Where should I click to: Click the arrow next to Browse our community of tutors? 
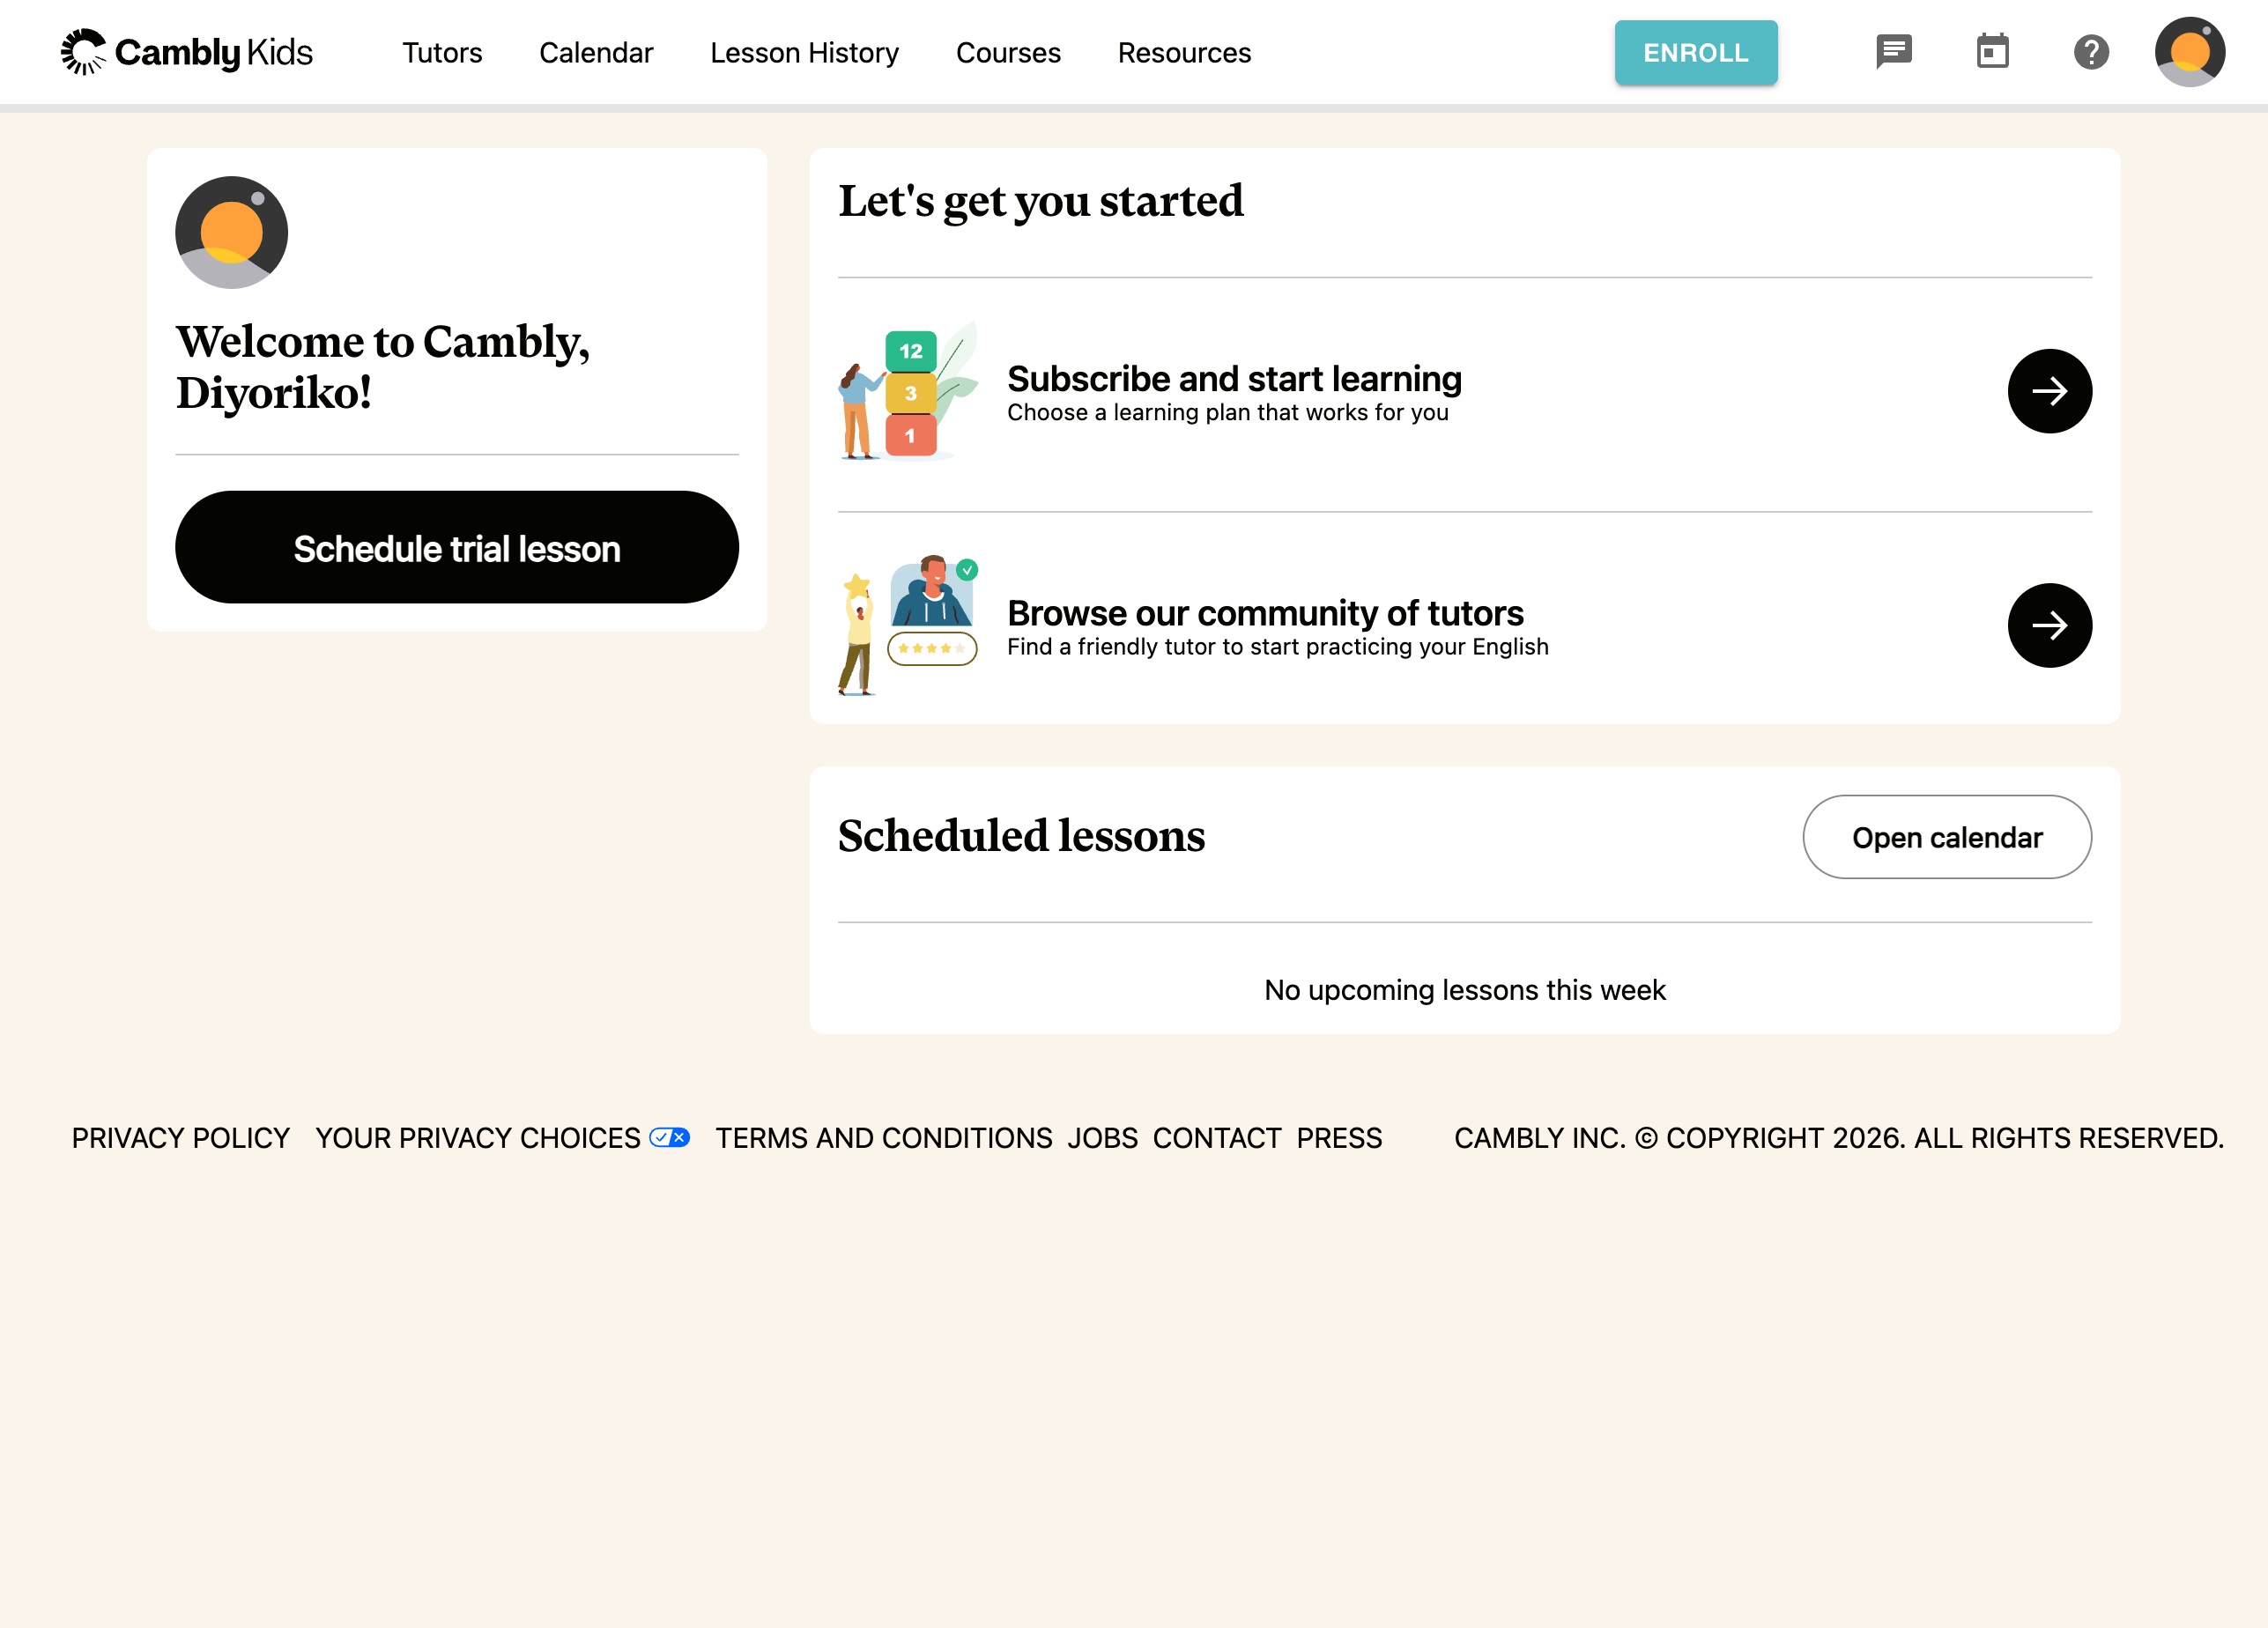tap(2049, 625)
